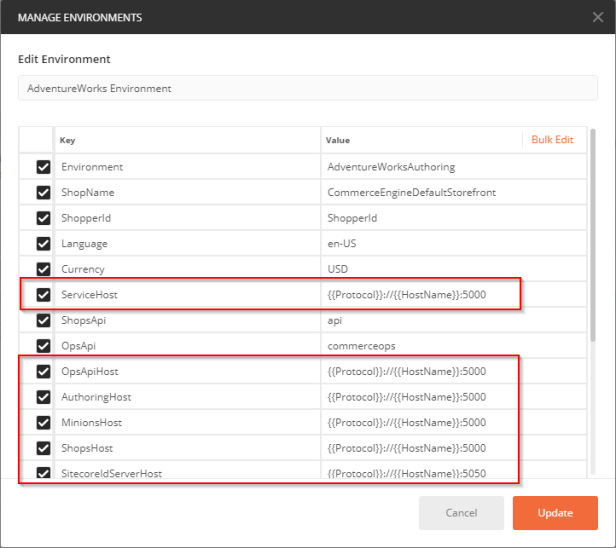Viewport: 616px width, 548px height.
Task: Toggle the ShopName row checkbox
Action: 43,193
